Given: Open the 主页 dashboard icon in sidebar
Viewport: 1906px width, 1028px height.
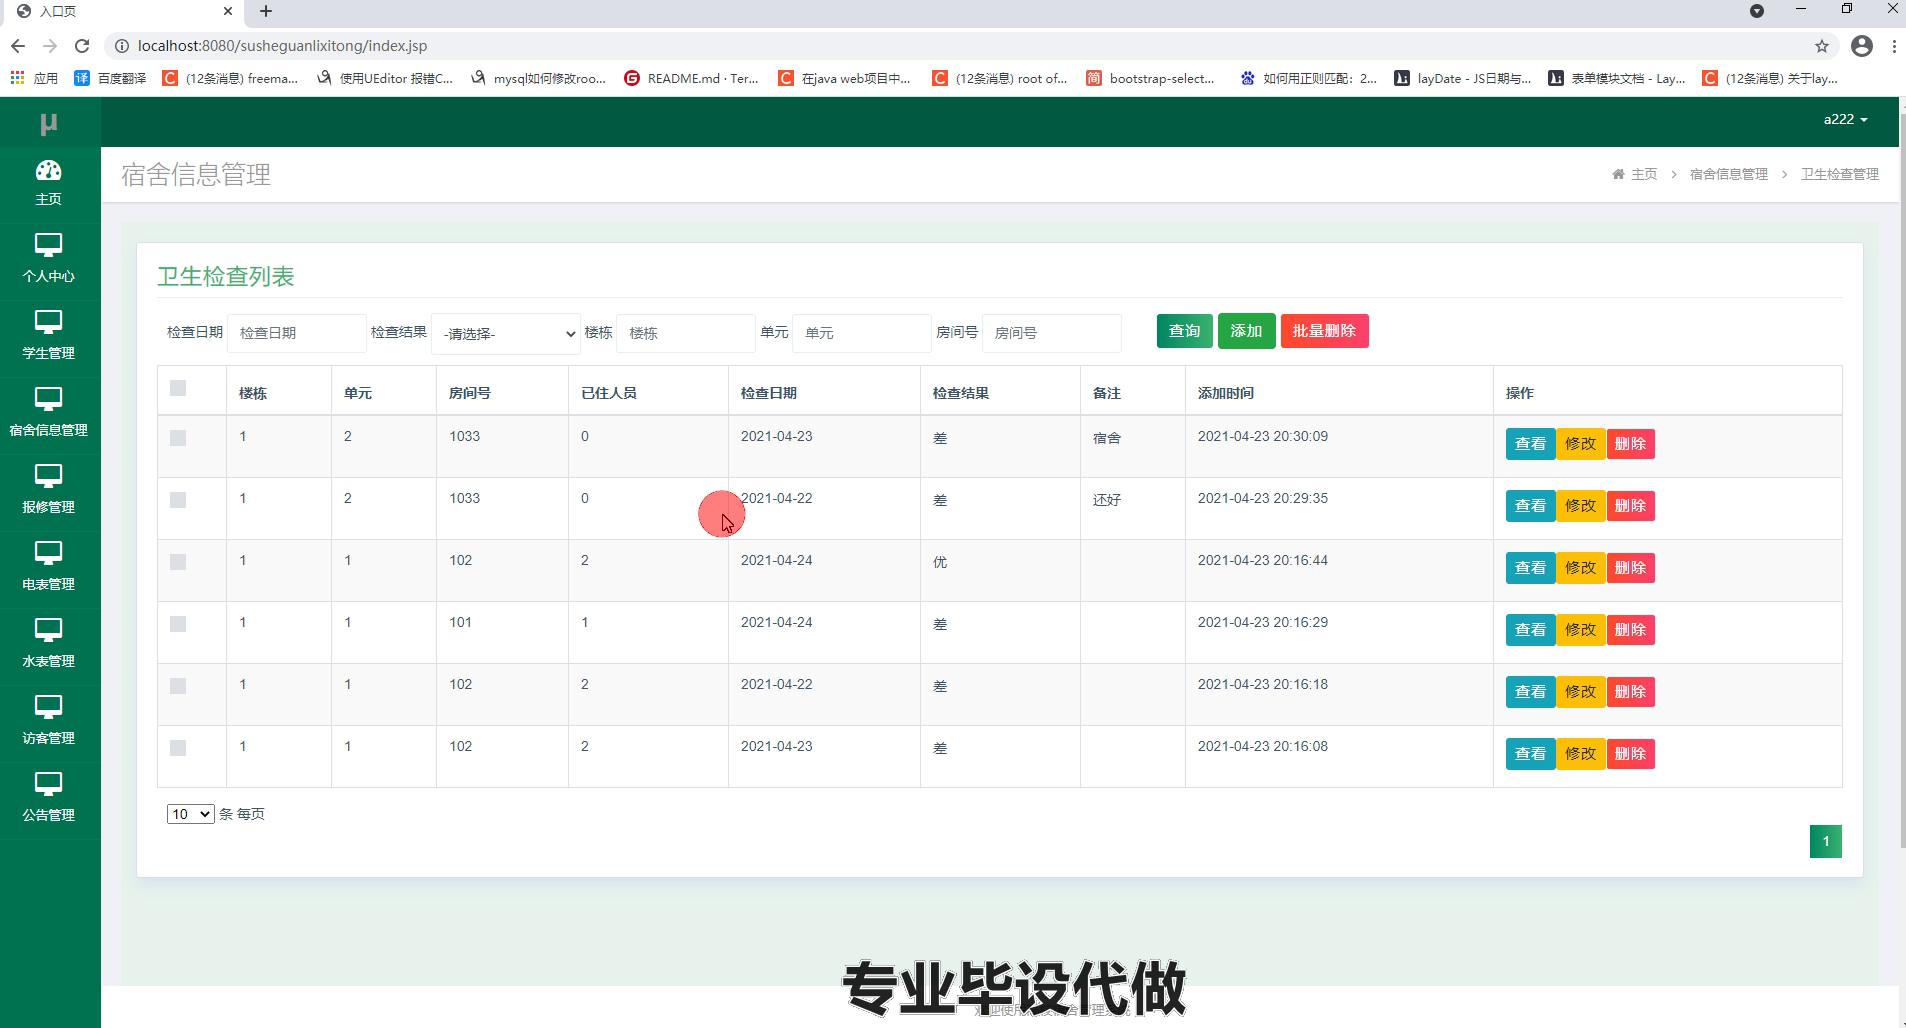Looking at the screenshot, I should [48, 171].
